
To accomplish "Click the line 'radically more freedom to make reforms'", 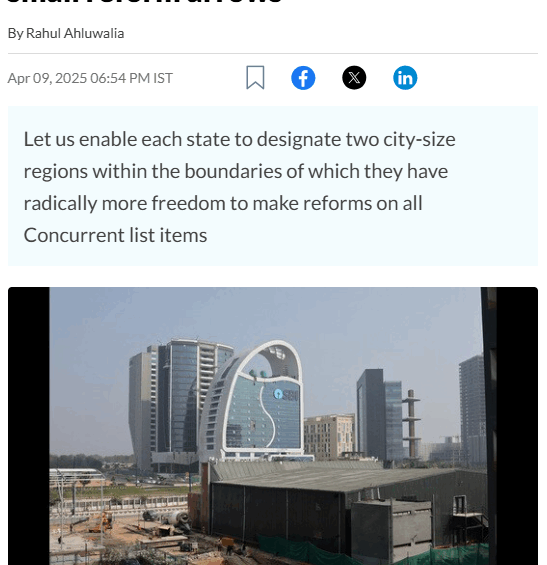I will (x=223, y=203).
